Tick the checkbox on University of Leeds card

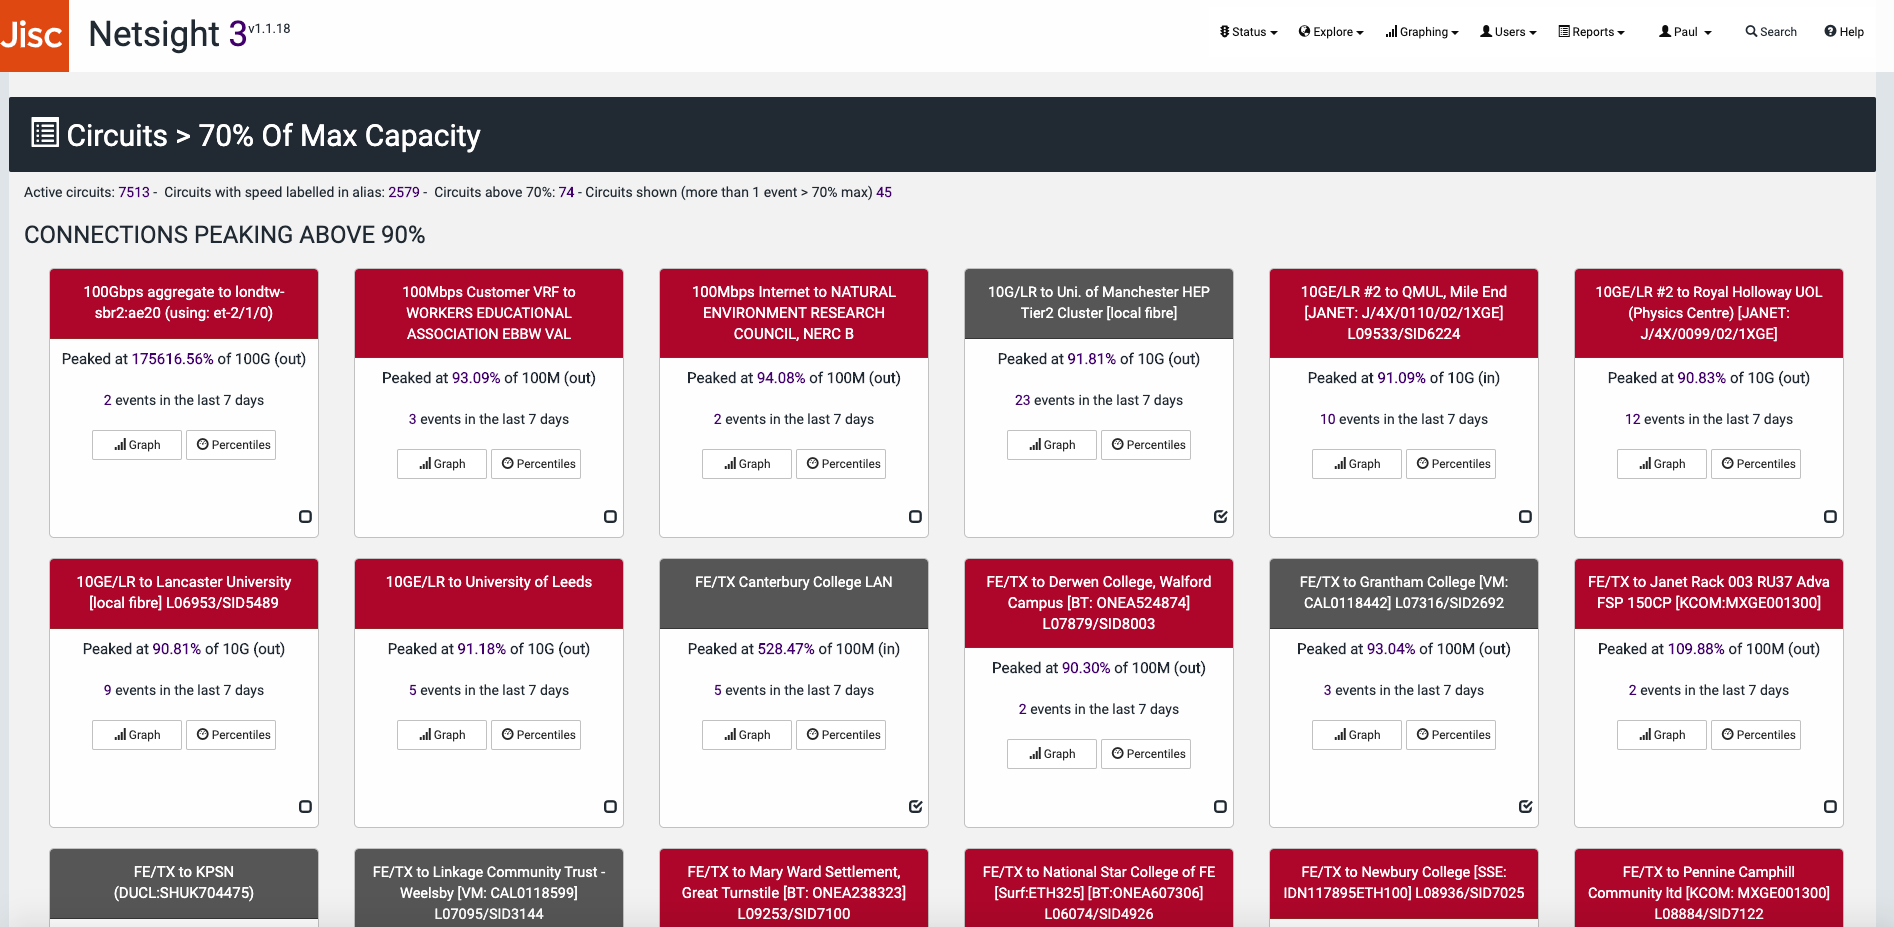(610, 807)
